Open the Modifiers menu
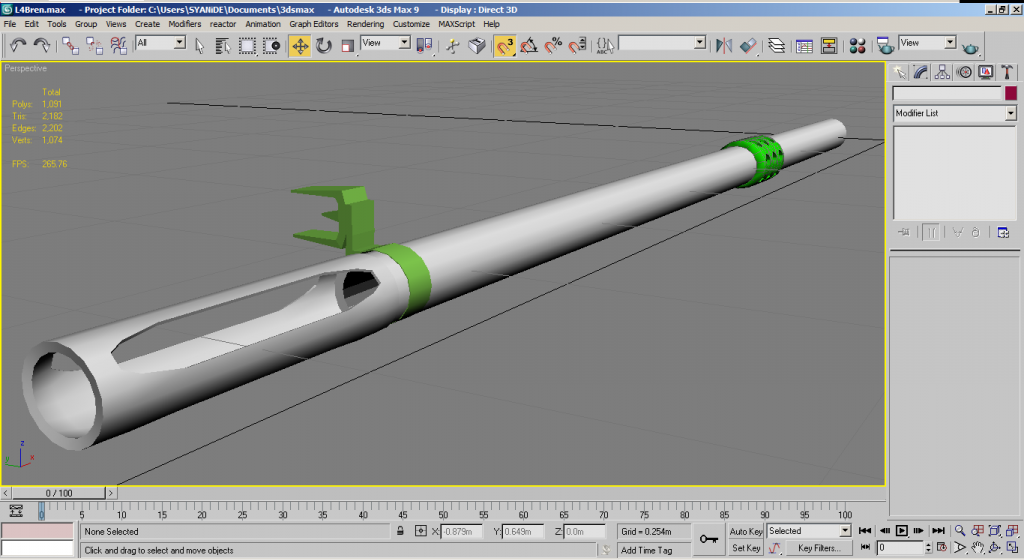Viewport: 1024px width, 560px height. (184, 23)
